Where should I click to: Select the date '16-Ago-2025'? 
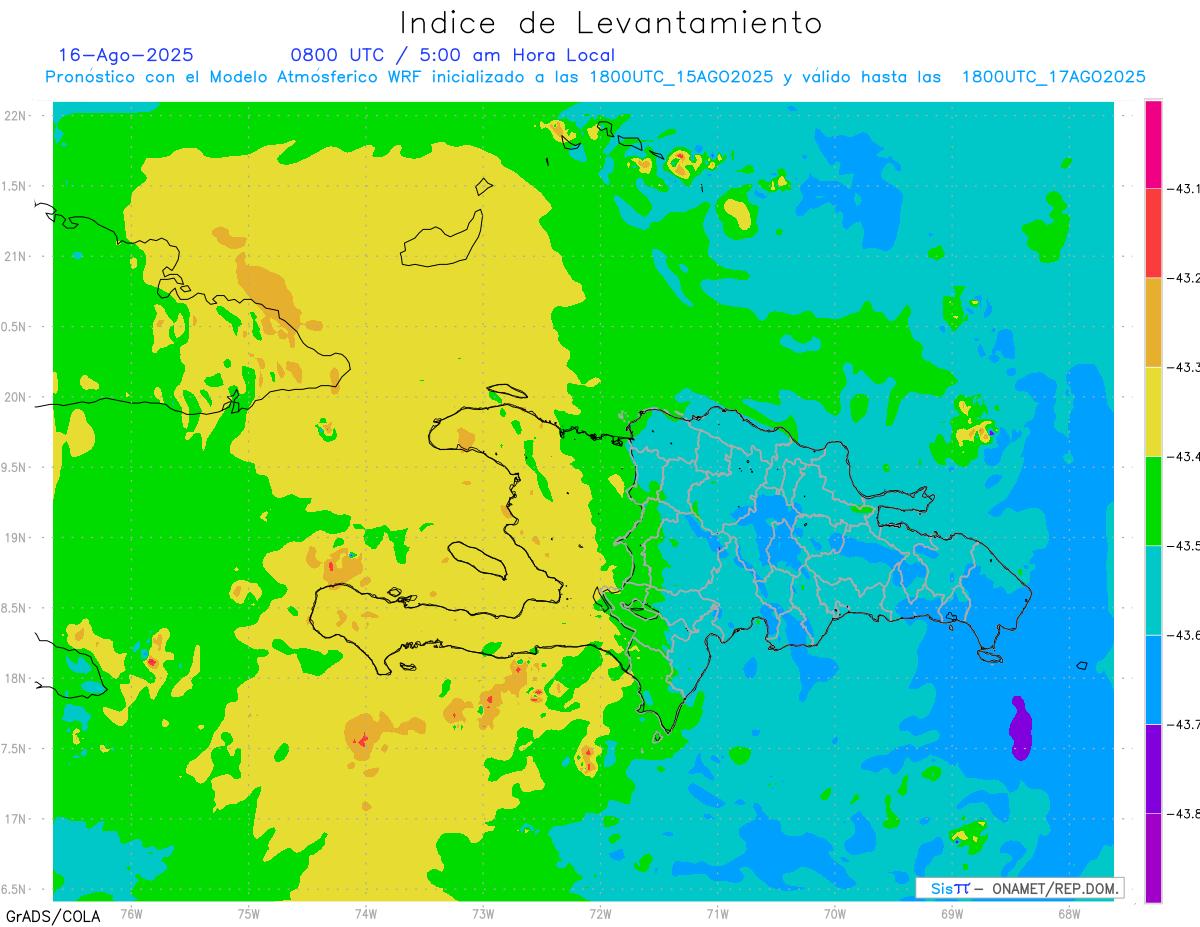click(x=126, y=55)
